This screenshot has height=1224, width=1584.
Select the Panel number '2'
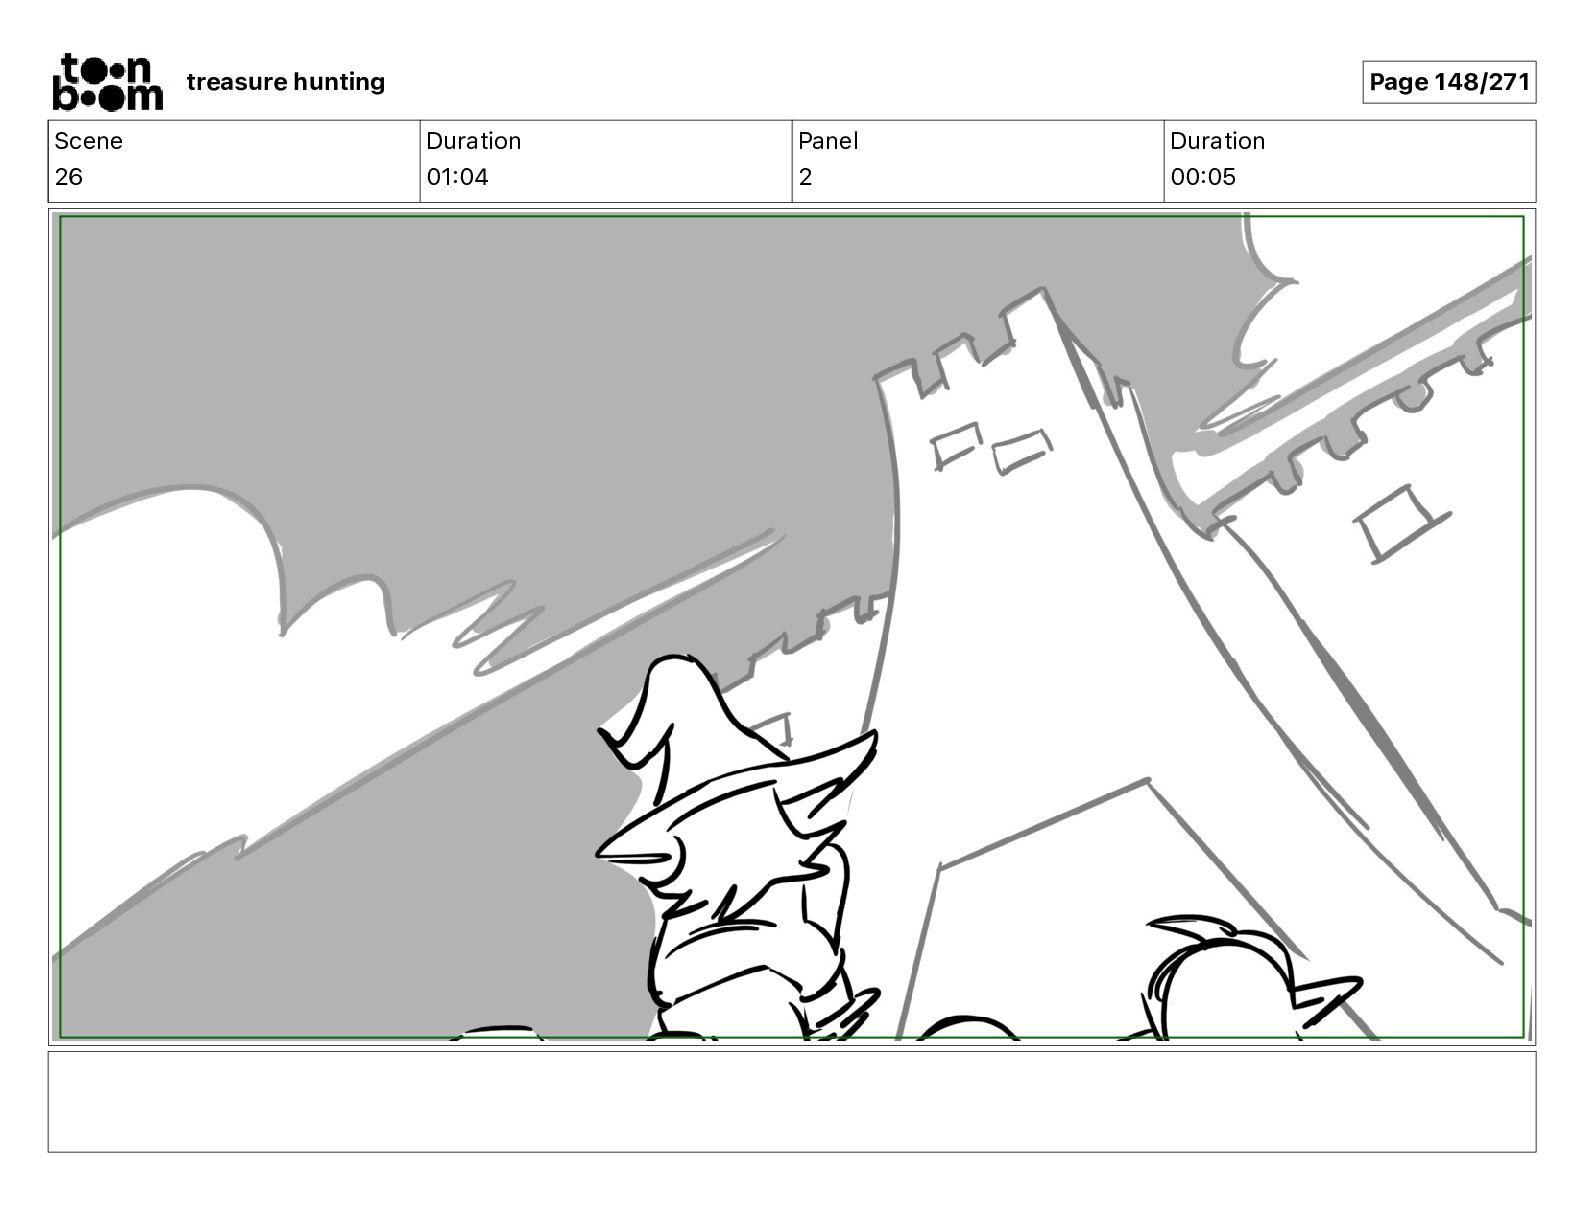pos(805,177)
